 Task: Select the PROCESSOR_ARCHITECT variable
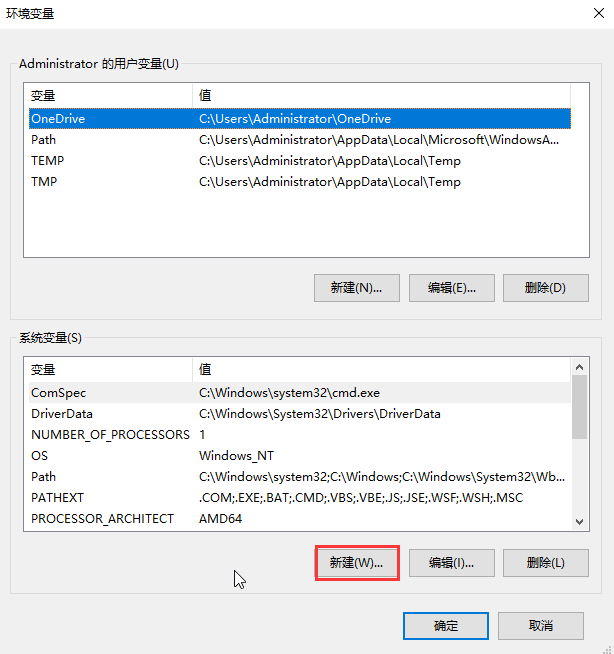tap(299, 518)
